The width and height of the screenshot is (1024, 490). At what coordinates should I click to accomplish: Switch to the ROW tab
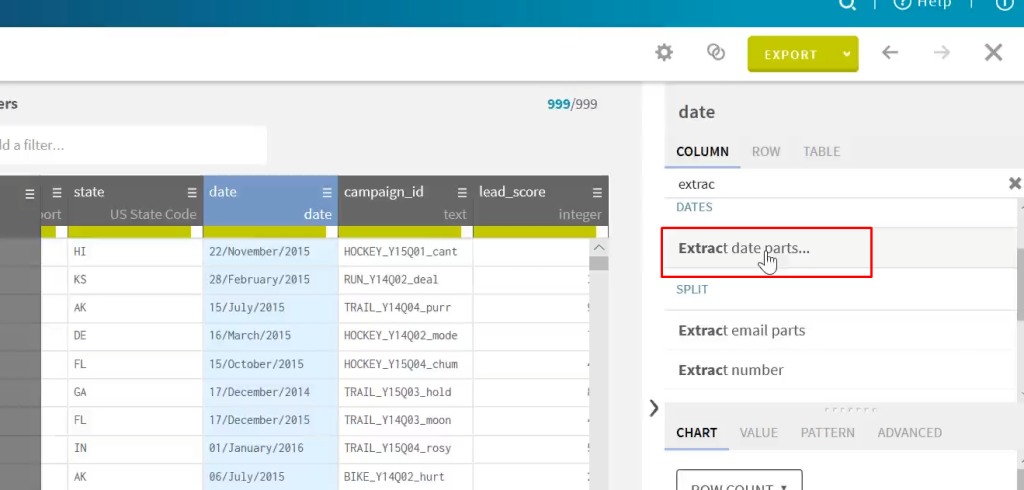(x=766, y=152)
